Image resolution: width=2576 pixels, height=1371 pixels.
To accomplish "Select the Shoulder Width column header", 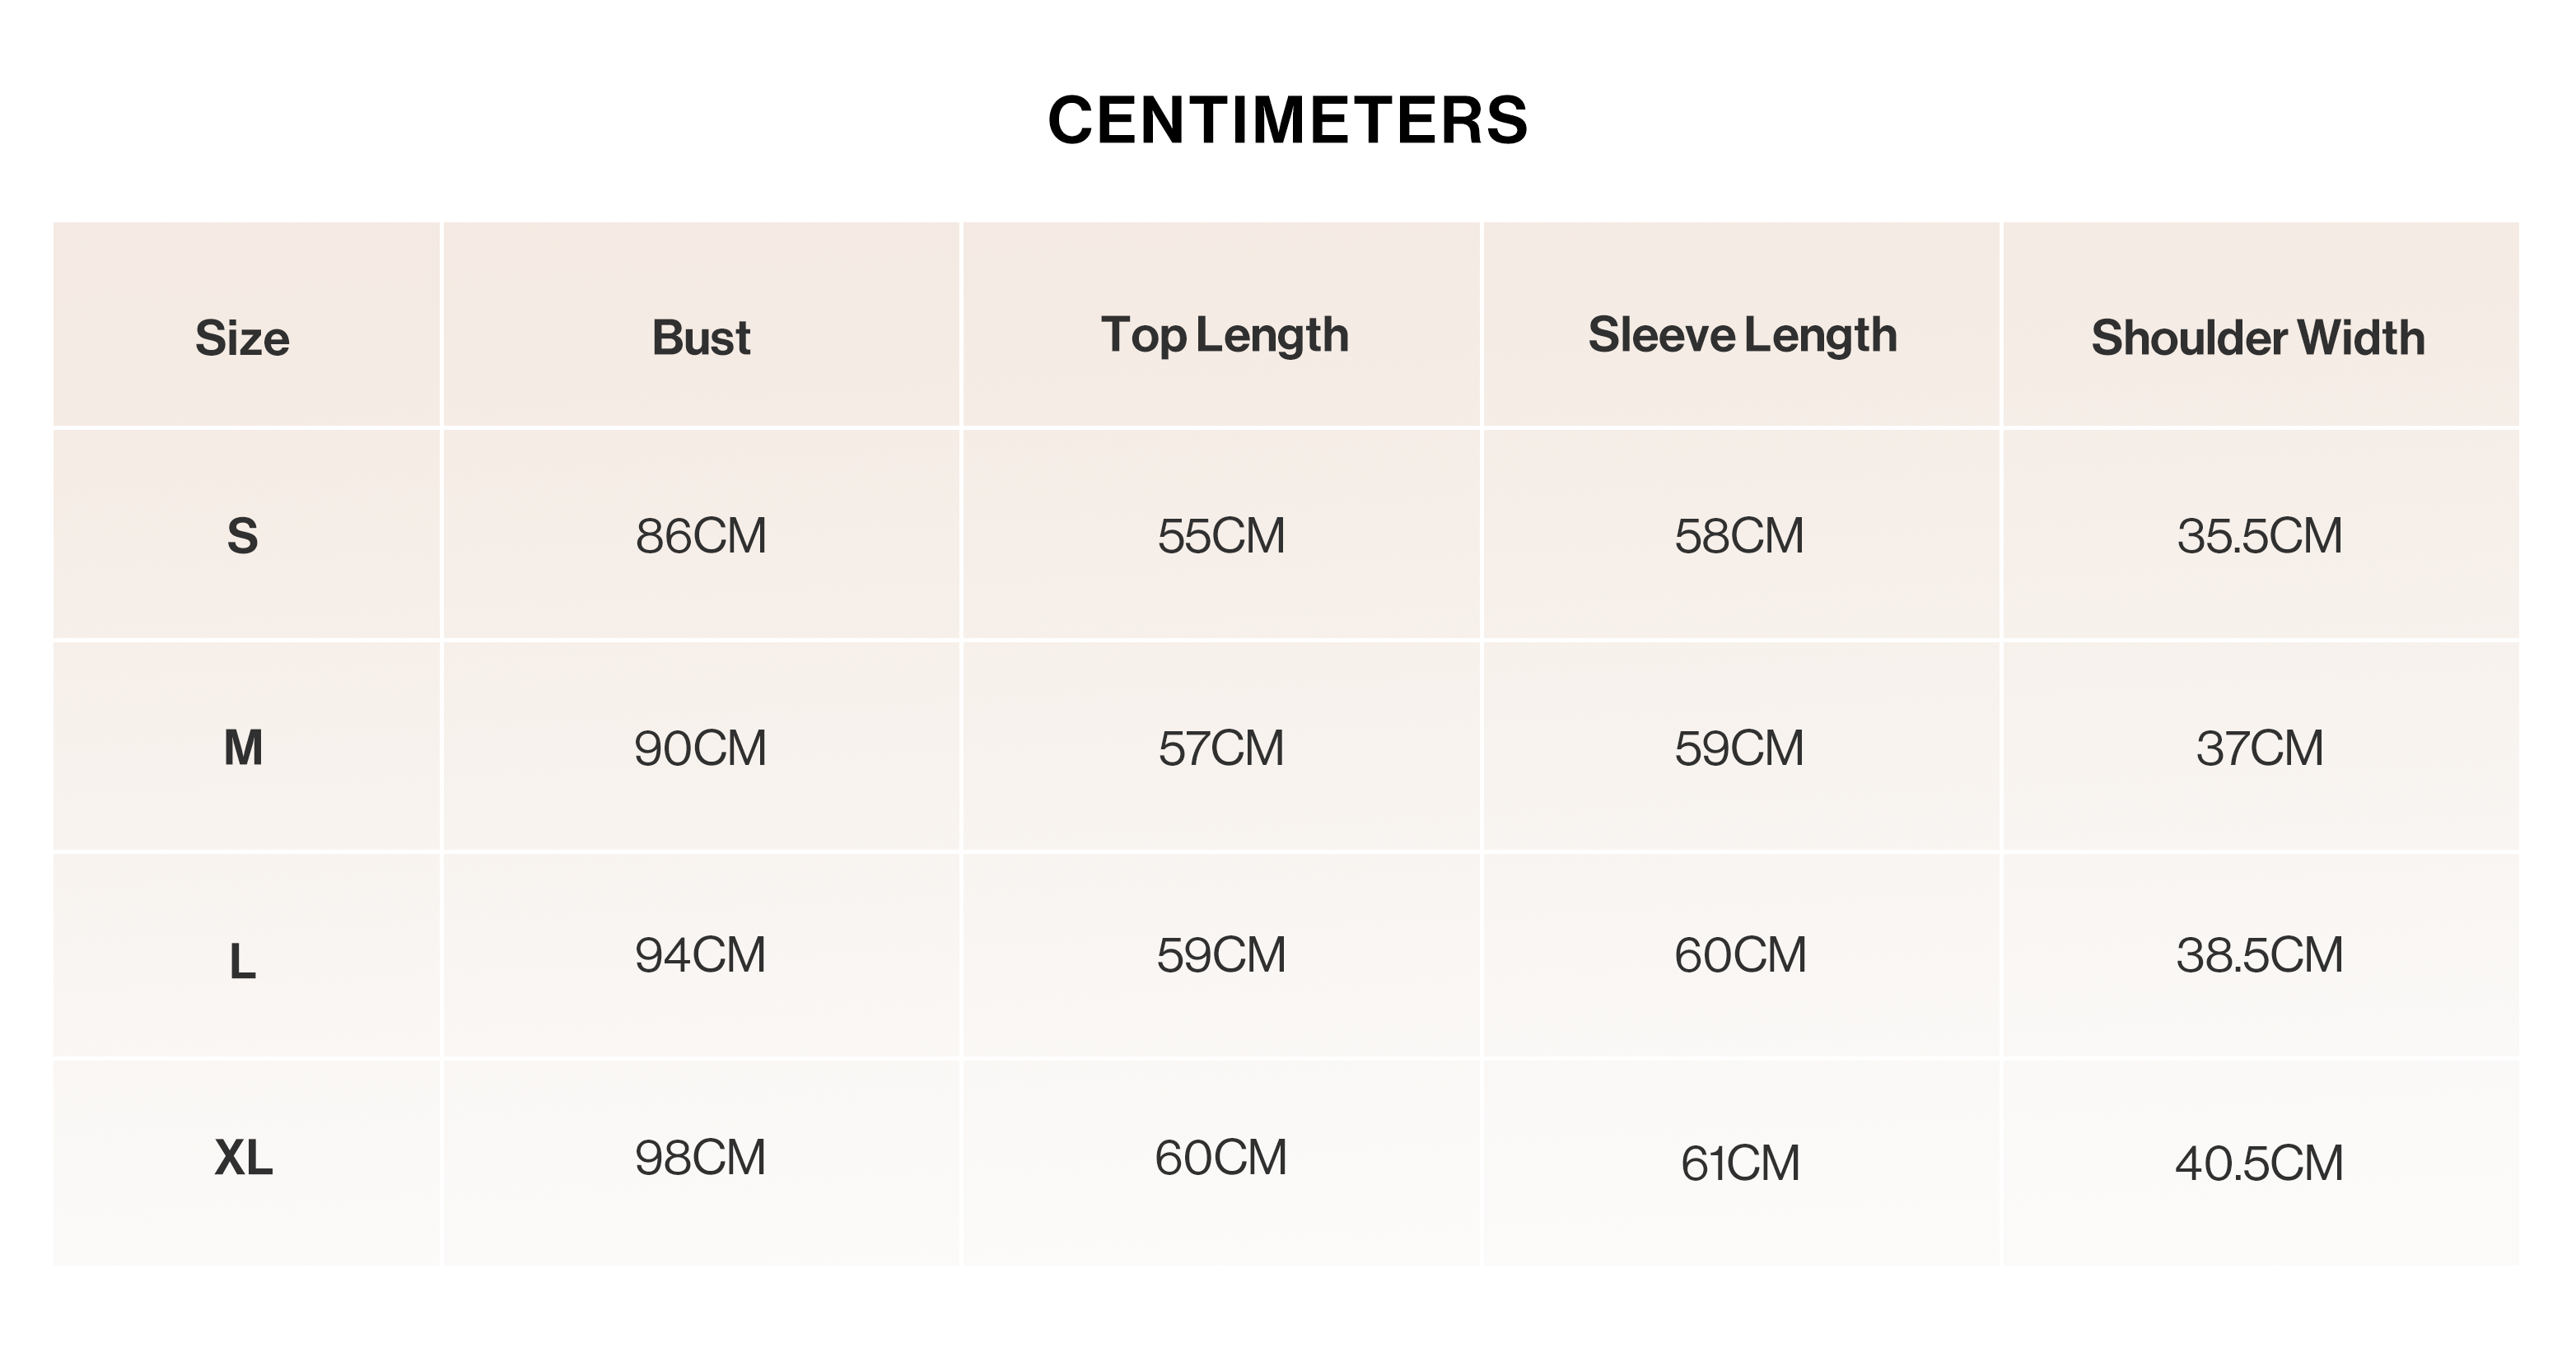I will tap(2258, 338).
